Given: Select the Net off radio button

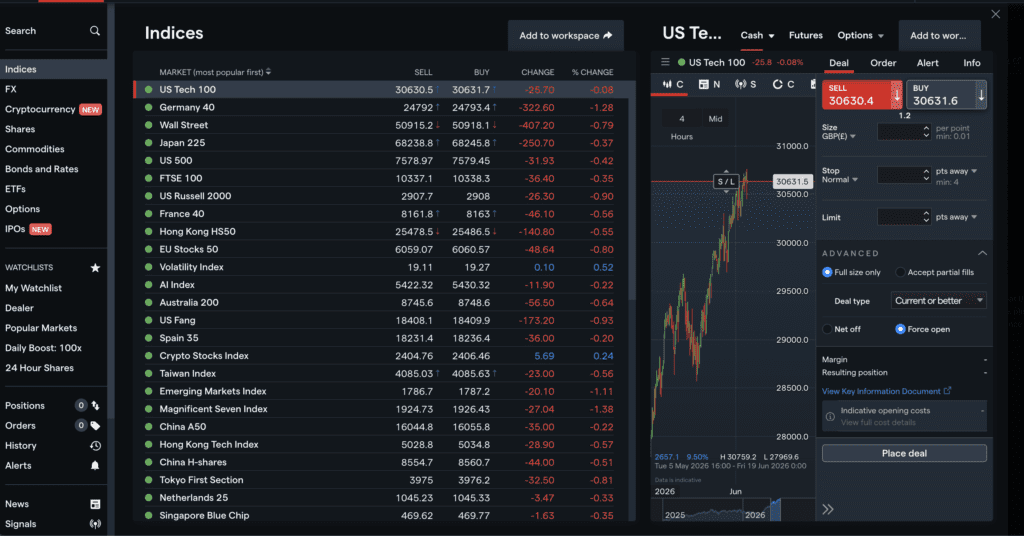Looking at the screenshot, I should [x=827, y=329].
